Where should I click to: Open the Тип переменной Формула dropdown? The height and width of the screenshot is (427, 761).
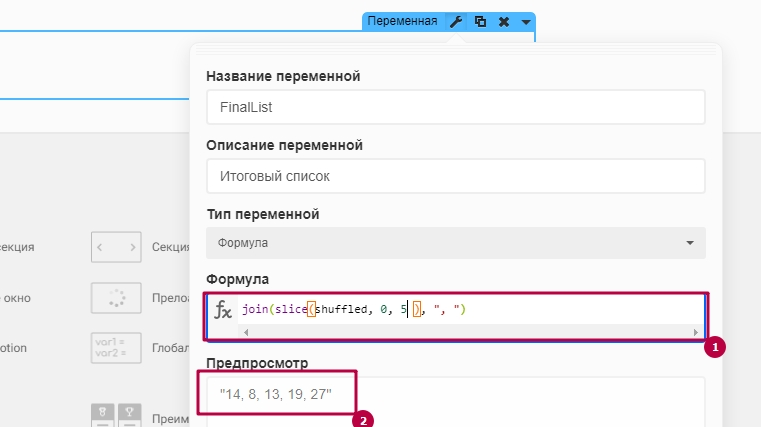(456, 243)
